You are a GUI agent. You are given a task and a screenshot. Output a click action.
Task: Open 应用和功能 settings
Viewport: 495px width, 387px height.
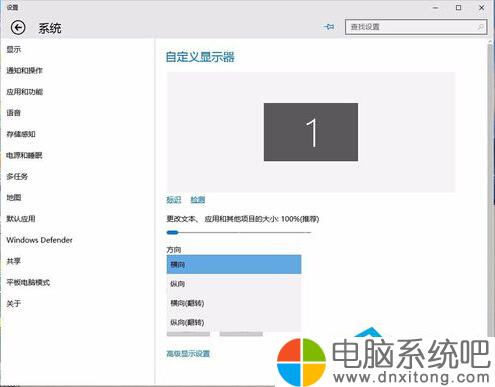tap(24, 92)
